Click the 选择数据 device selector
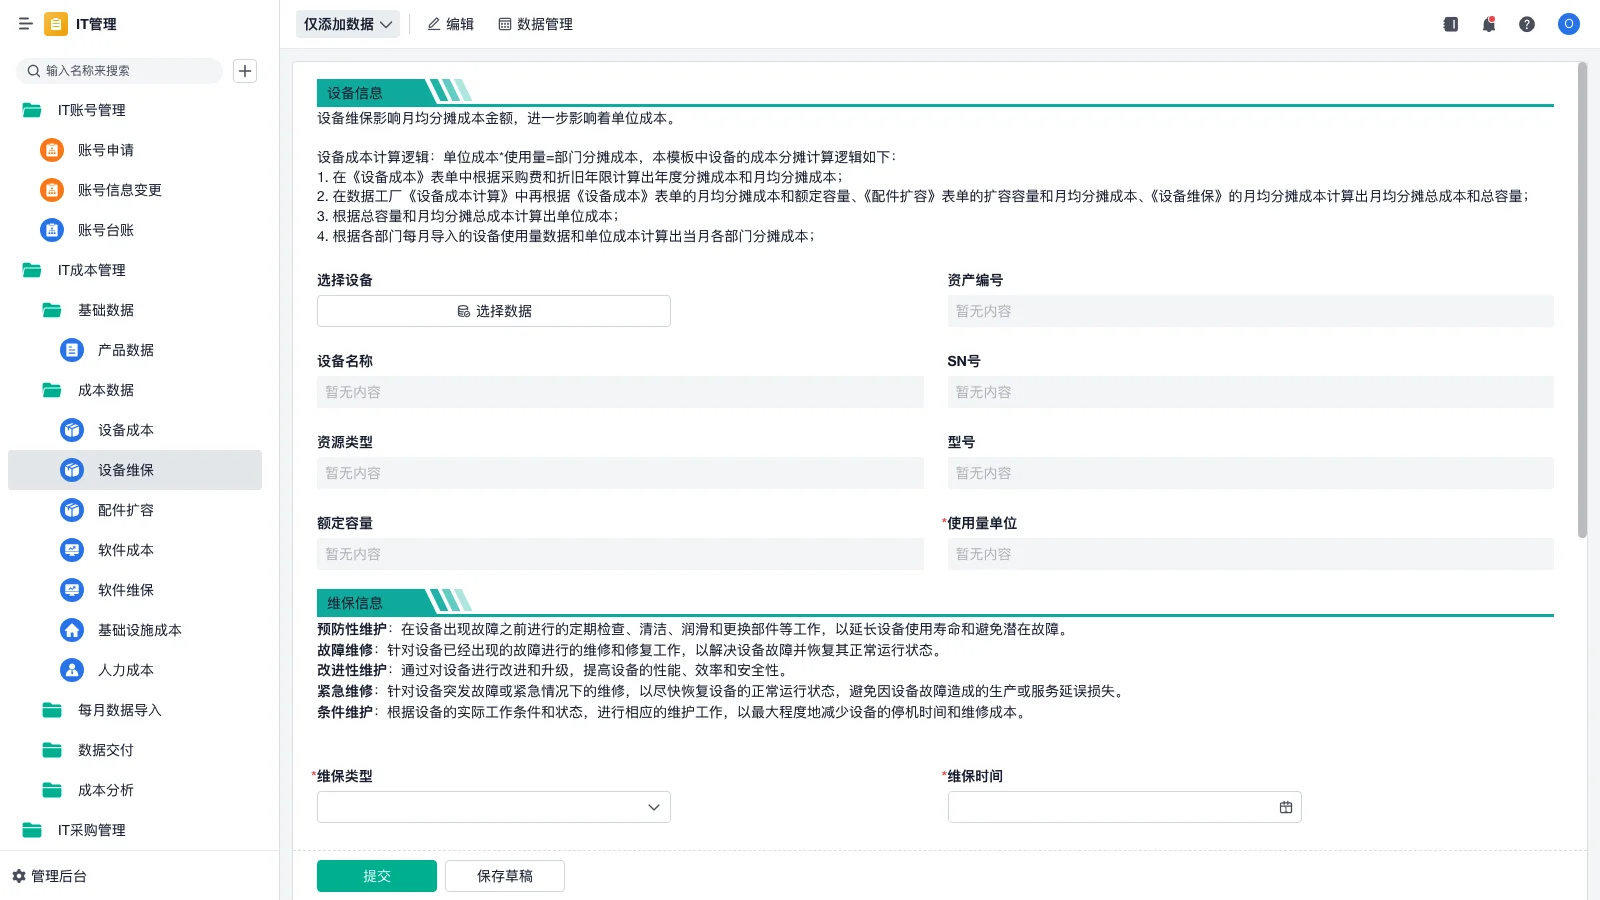The height and width of the screenshot is (900, 1600). click(x=493, y=311)
